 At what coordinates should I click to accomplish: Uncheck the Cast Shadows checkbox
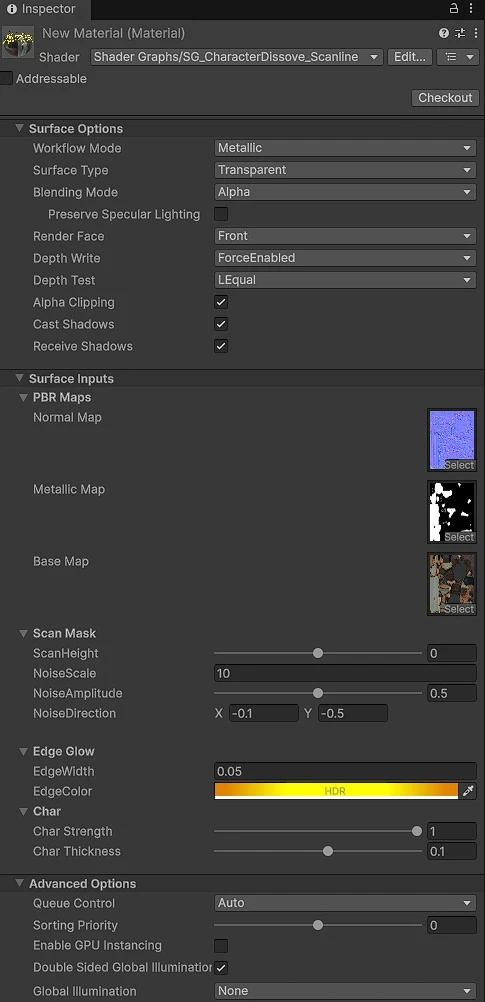221,324
